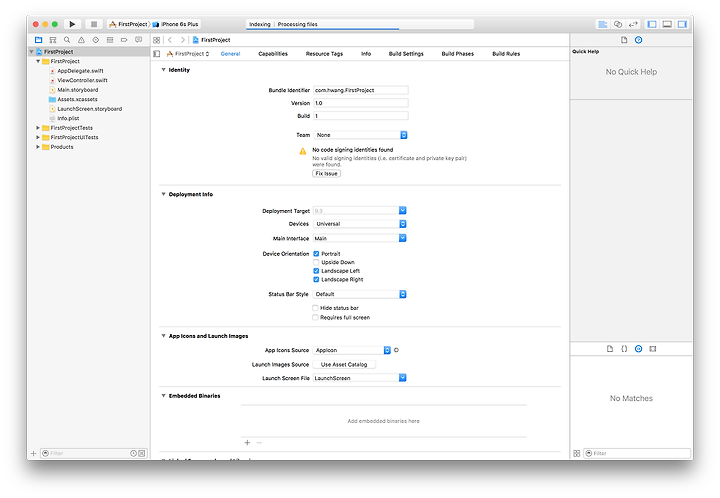Switch to the Build Phases tab
Viewport: 720px width, 498px height.
pyautogui.click(x=457, y=54)
